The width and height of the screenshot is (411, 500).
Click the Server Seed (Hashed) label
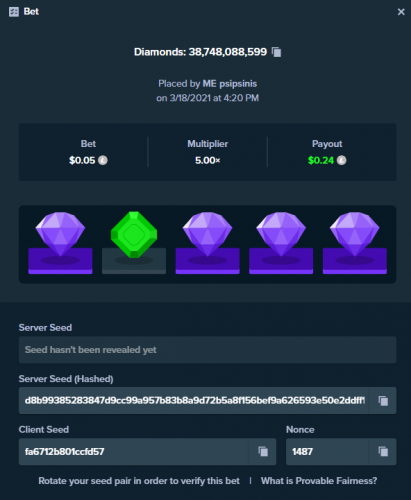pos(66,379)
